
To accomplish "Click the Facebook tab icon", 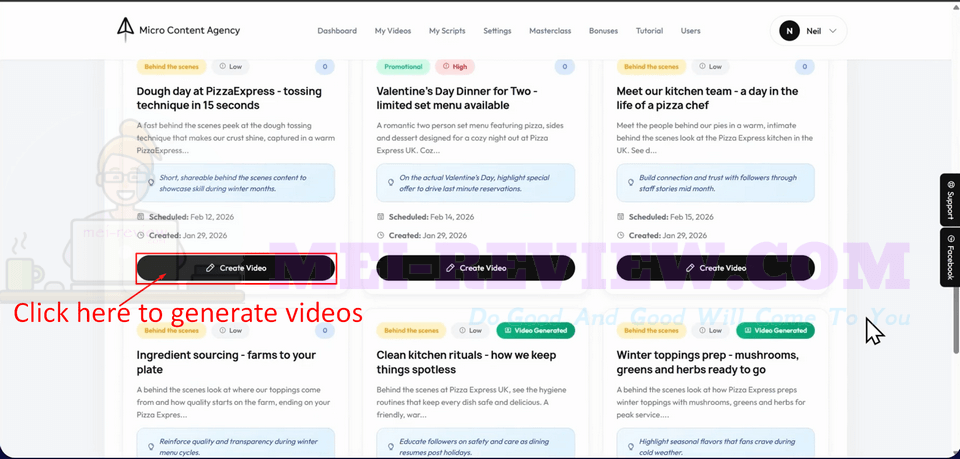I will click(x=950, y=239).
